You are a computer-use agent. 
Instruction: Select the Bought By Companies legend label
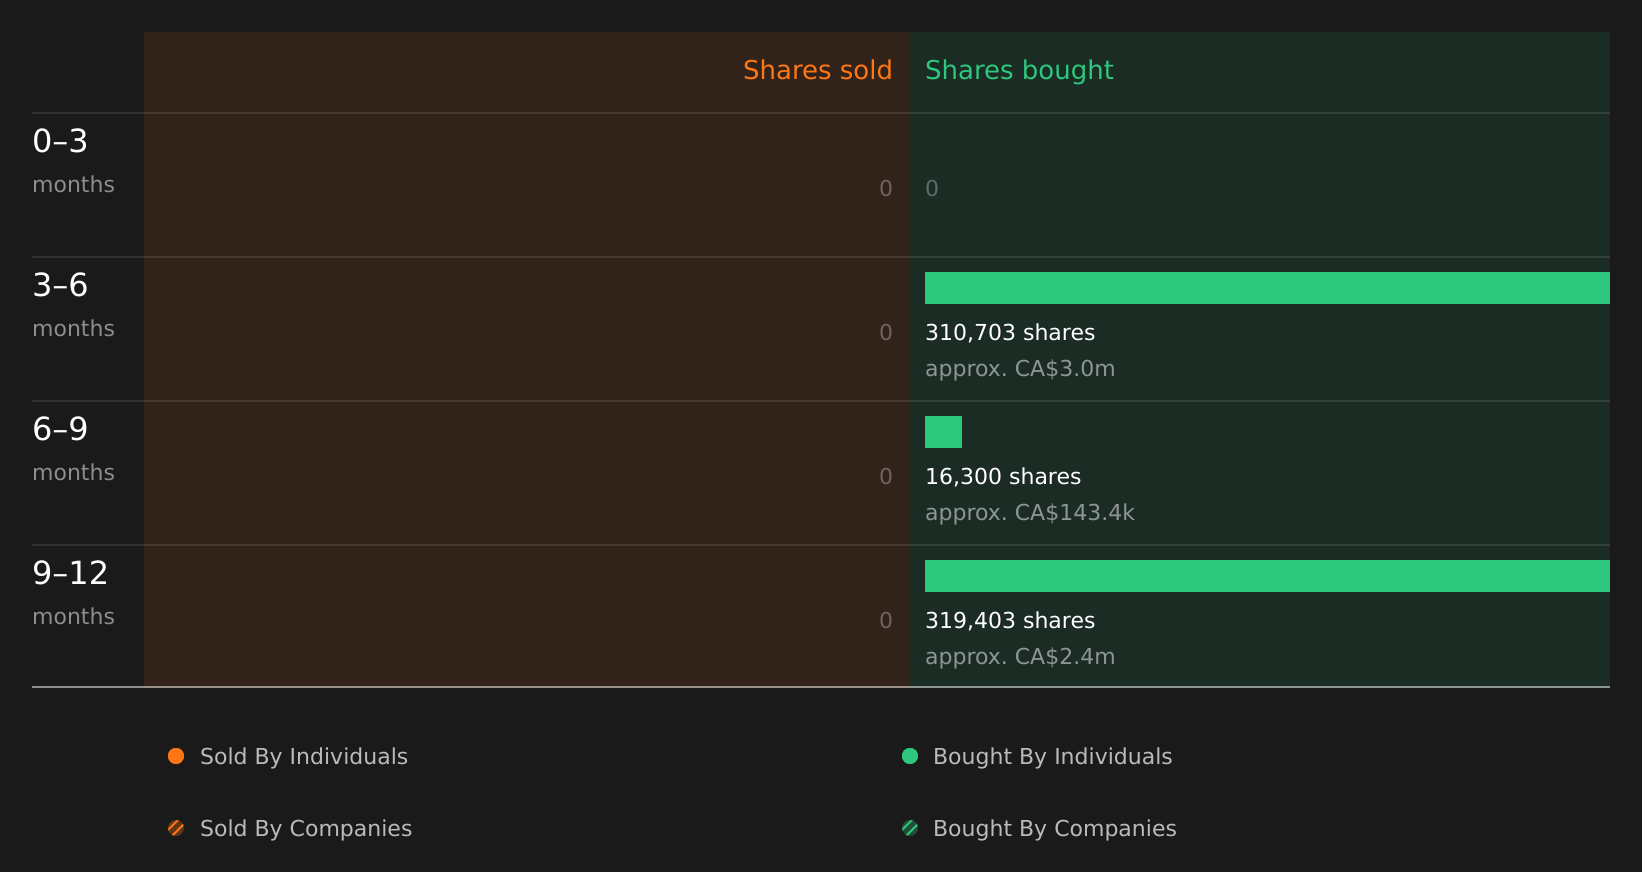pos(1054,829)
